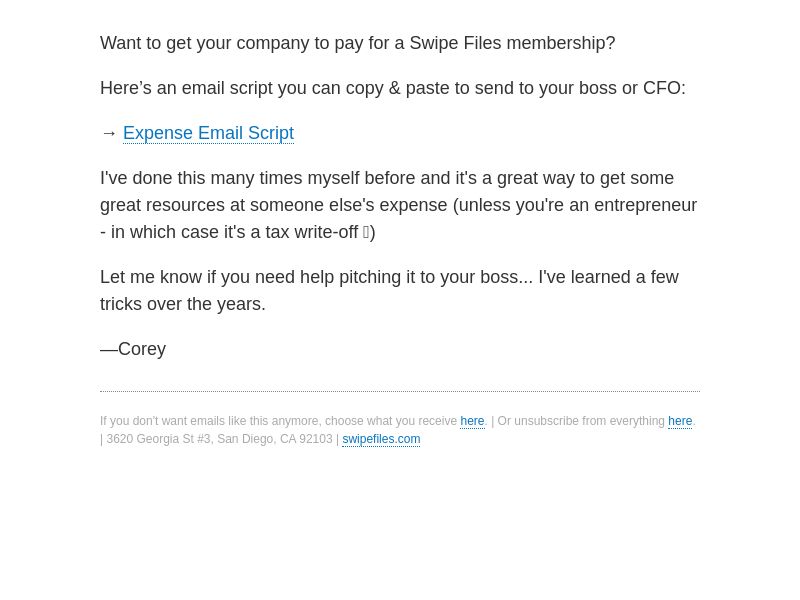The image size is (800, 600).
Task: Click the word "entrepreneur" in the paragraph
Action: (x=645, y=205)
